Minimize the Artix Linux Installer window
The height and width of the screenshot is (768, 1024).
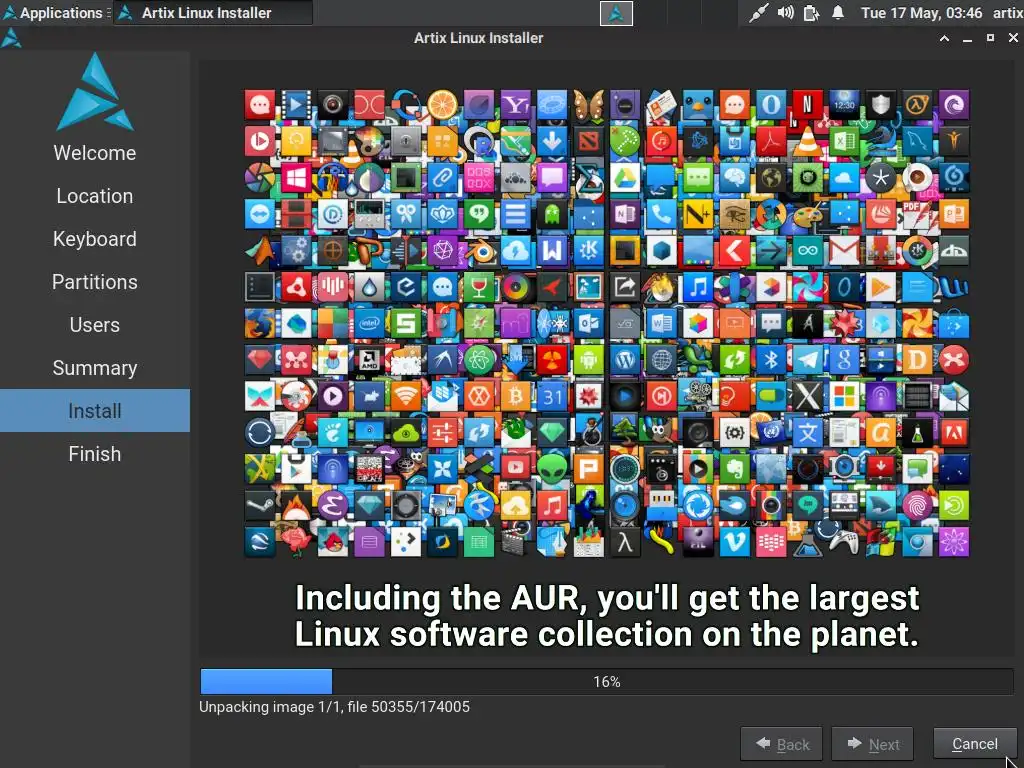click(x=967, y=39)
